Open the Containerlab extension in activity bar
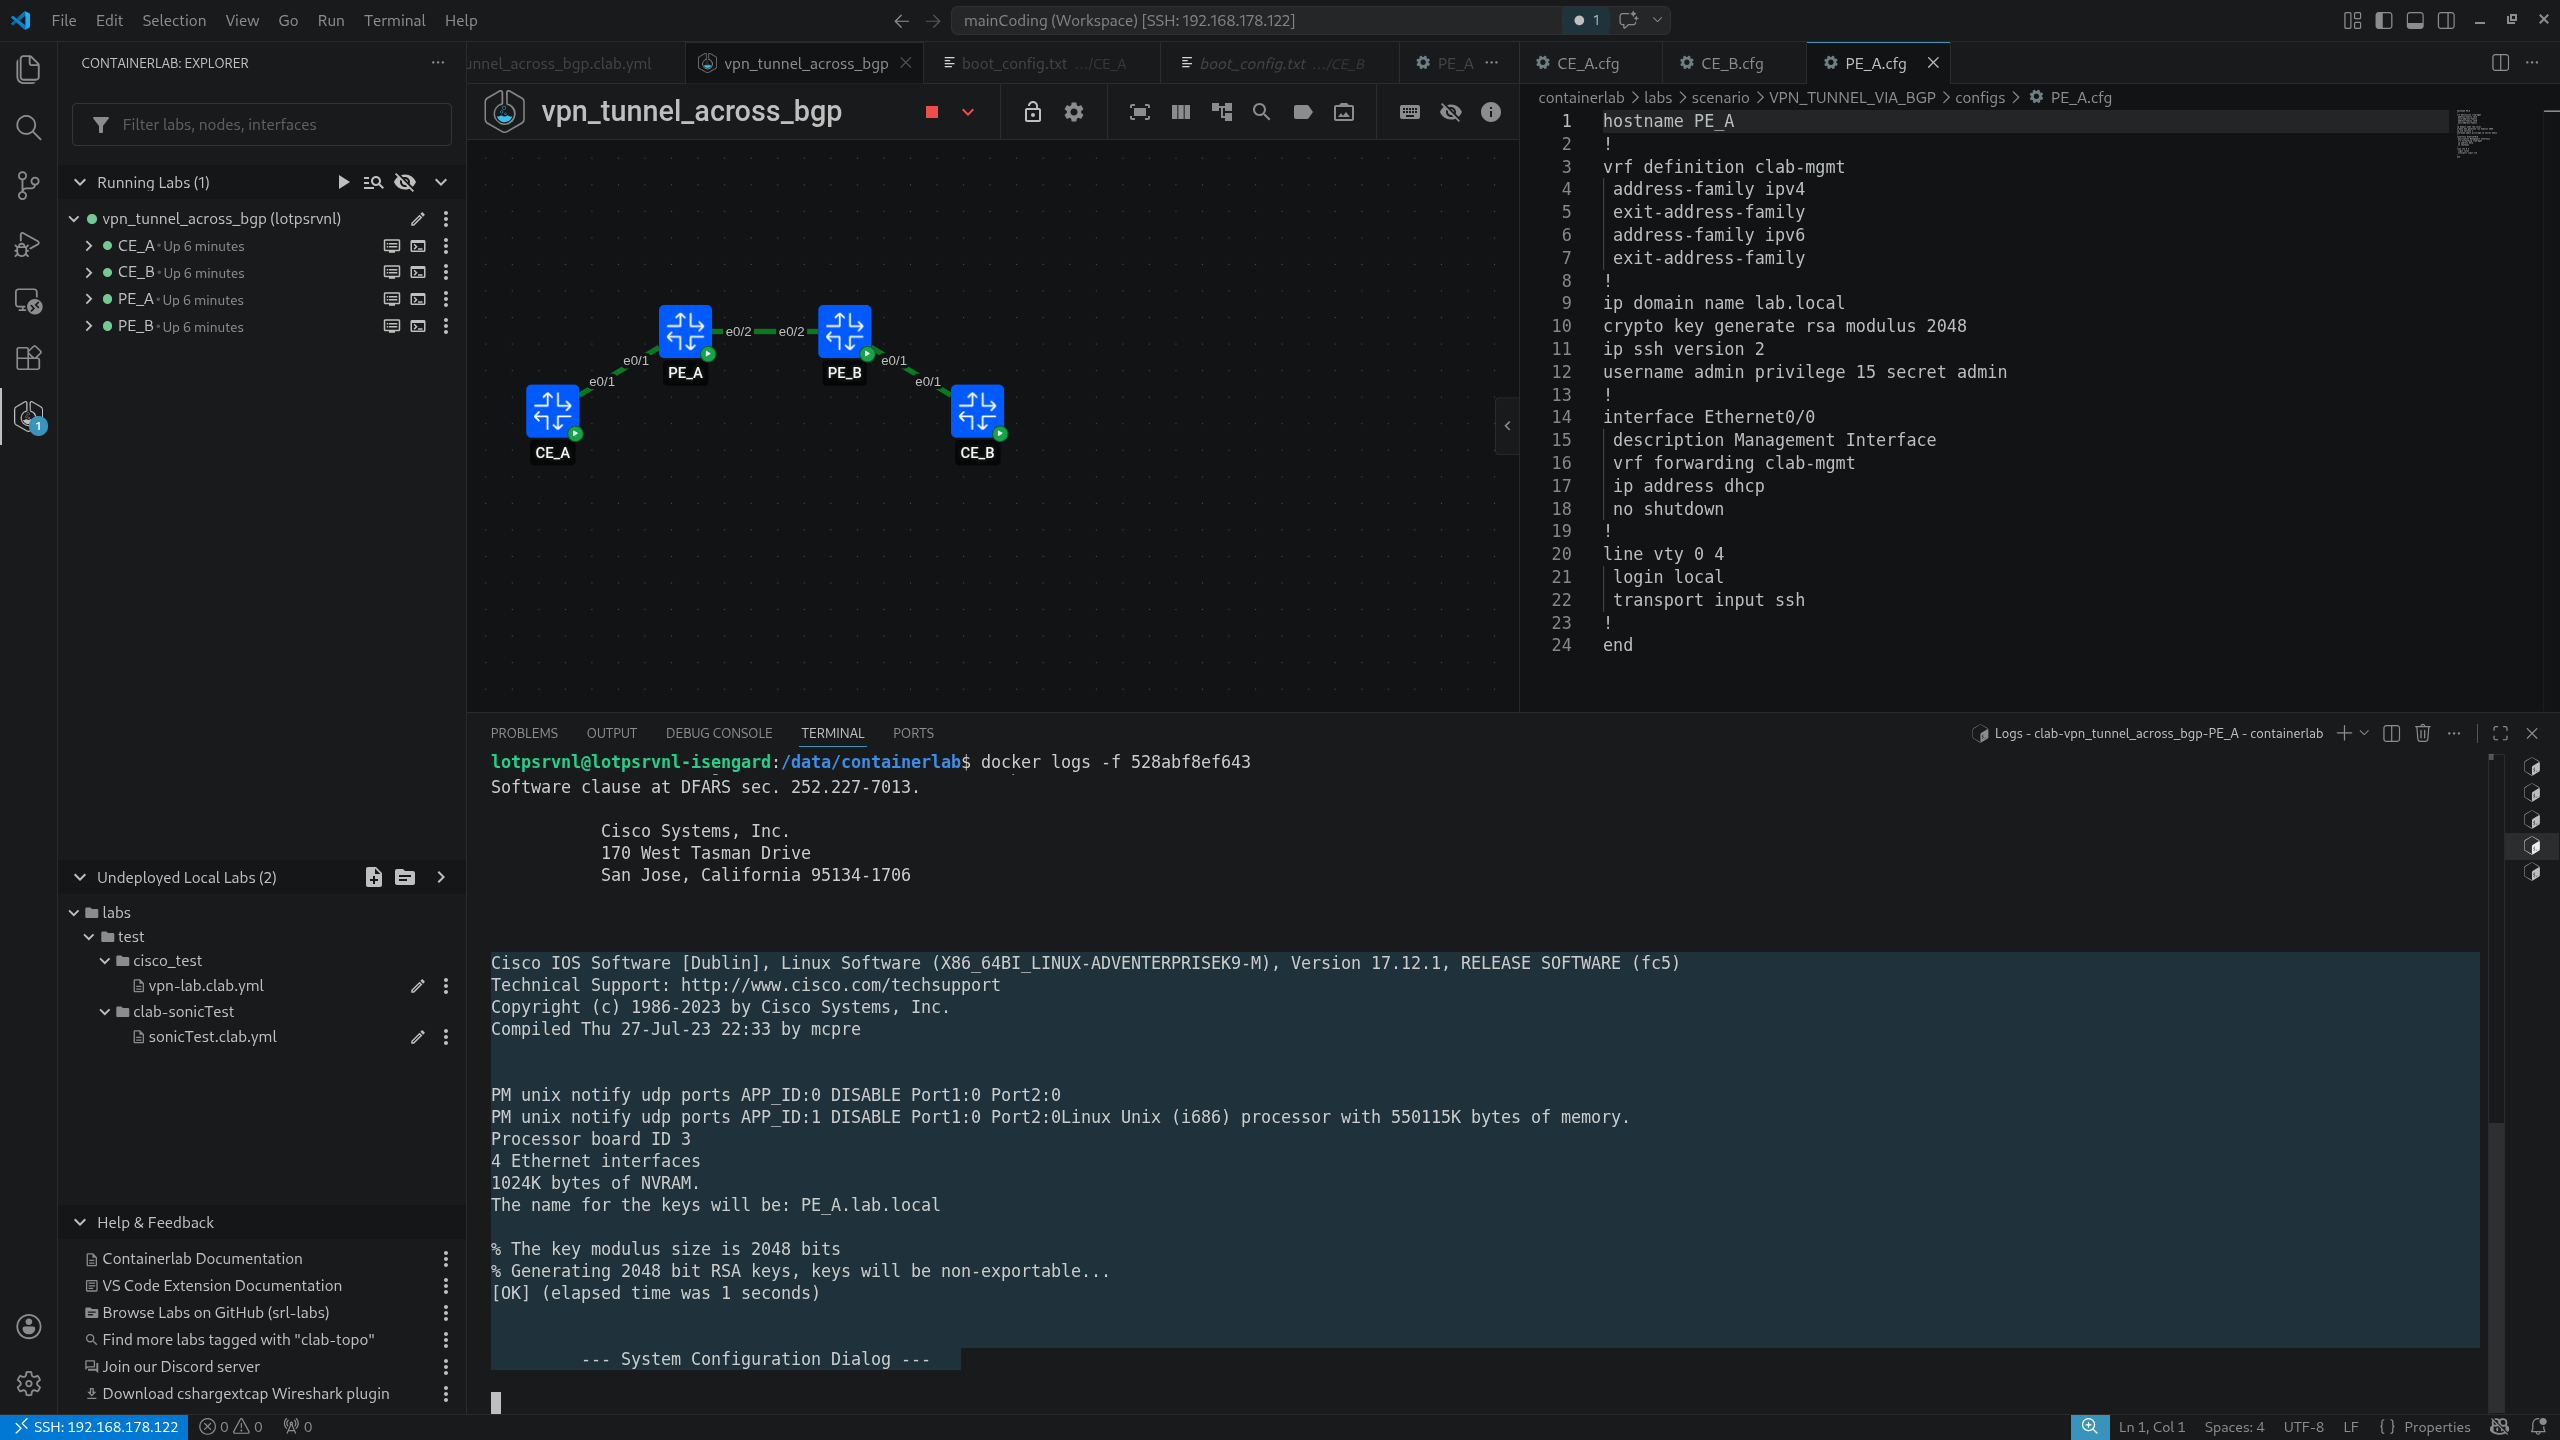The height and width of the screenshot is (1440, 2560). pyautogui.click(x=28, y=415)
